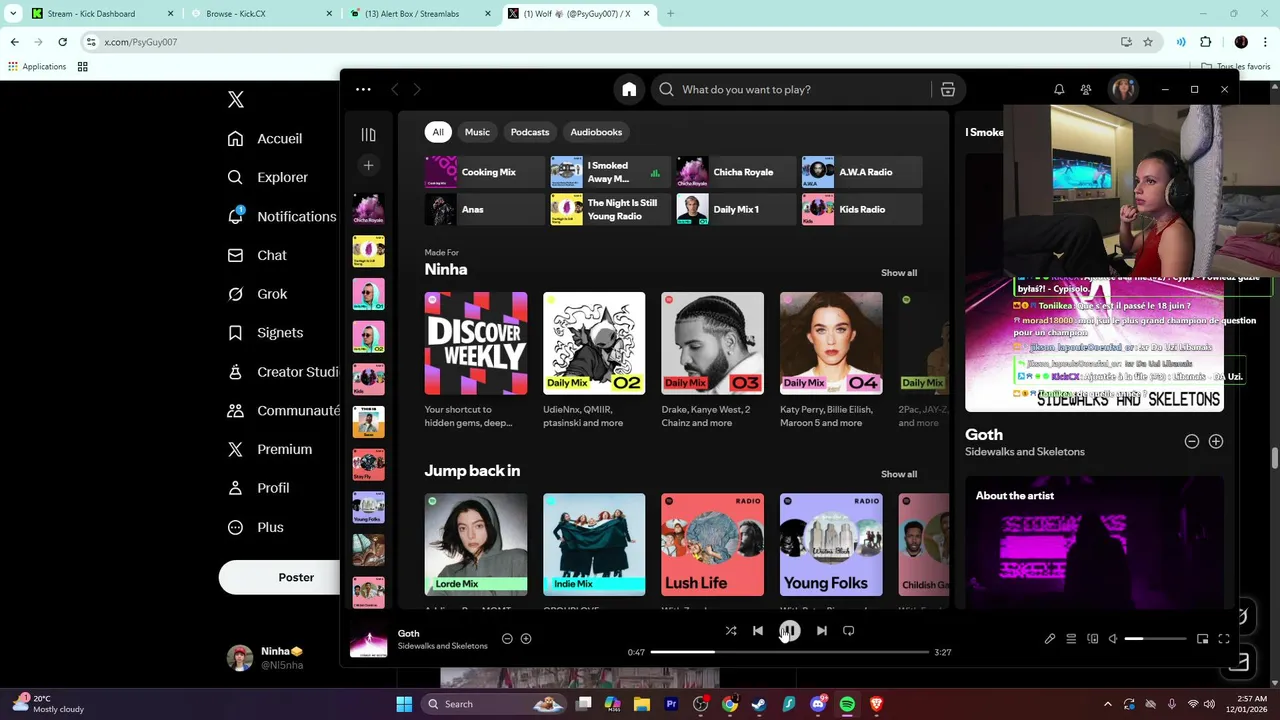1280x720 pixels.
Task: Skip to the next track
Action: (x=821, y=631)
